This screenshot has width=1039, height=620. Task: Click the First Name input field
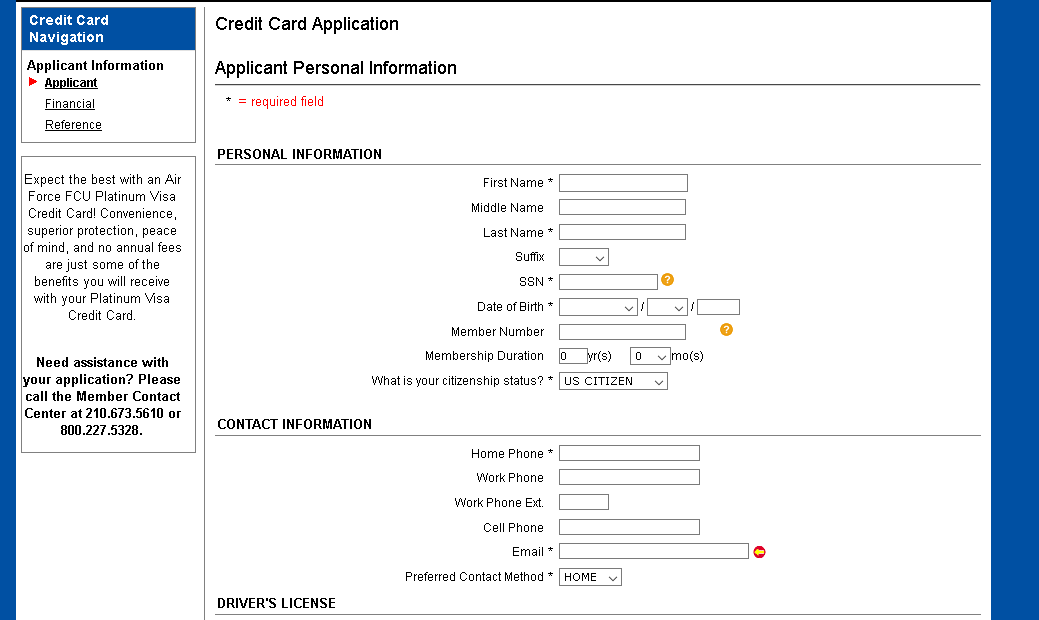[623, 182]
